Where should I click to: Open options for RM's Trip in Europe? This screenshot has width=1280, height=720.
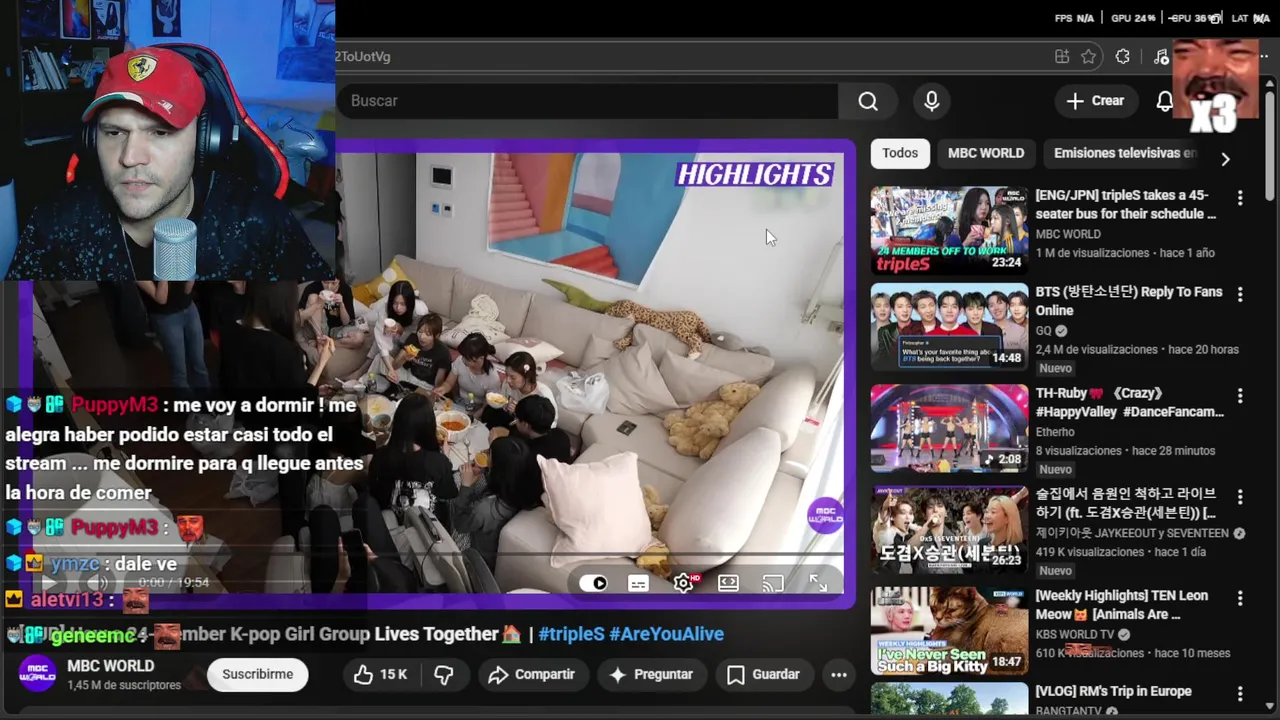(x=1240, y=694)
